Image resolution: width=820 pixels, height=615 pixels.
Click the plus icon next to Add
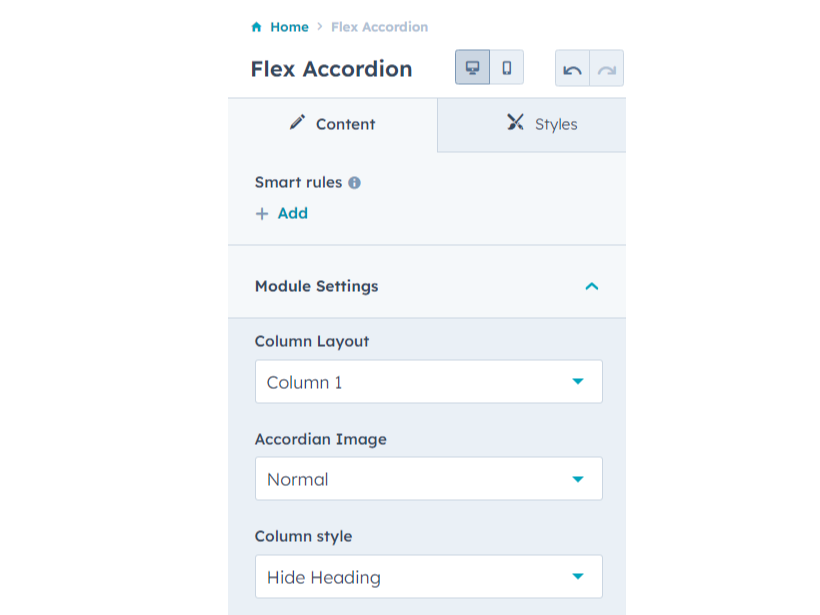click(x=262, y=213)
